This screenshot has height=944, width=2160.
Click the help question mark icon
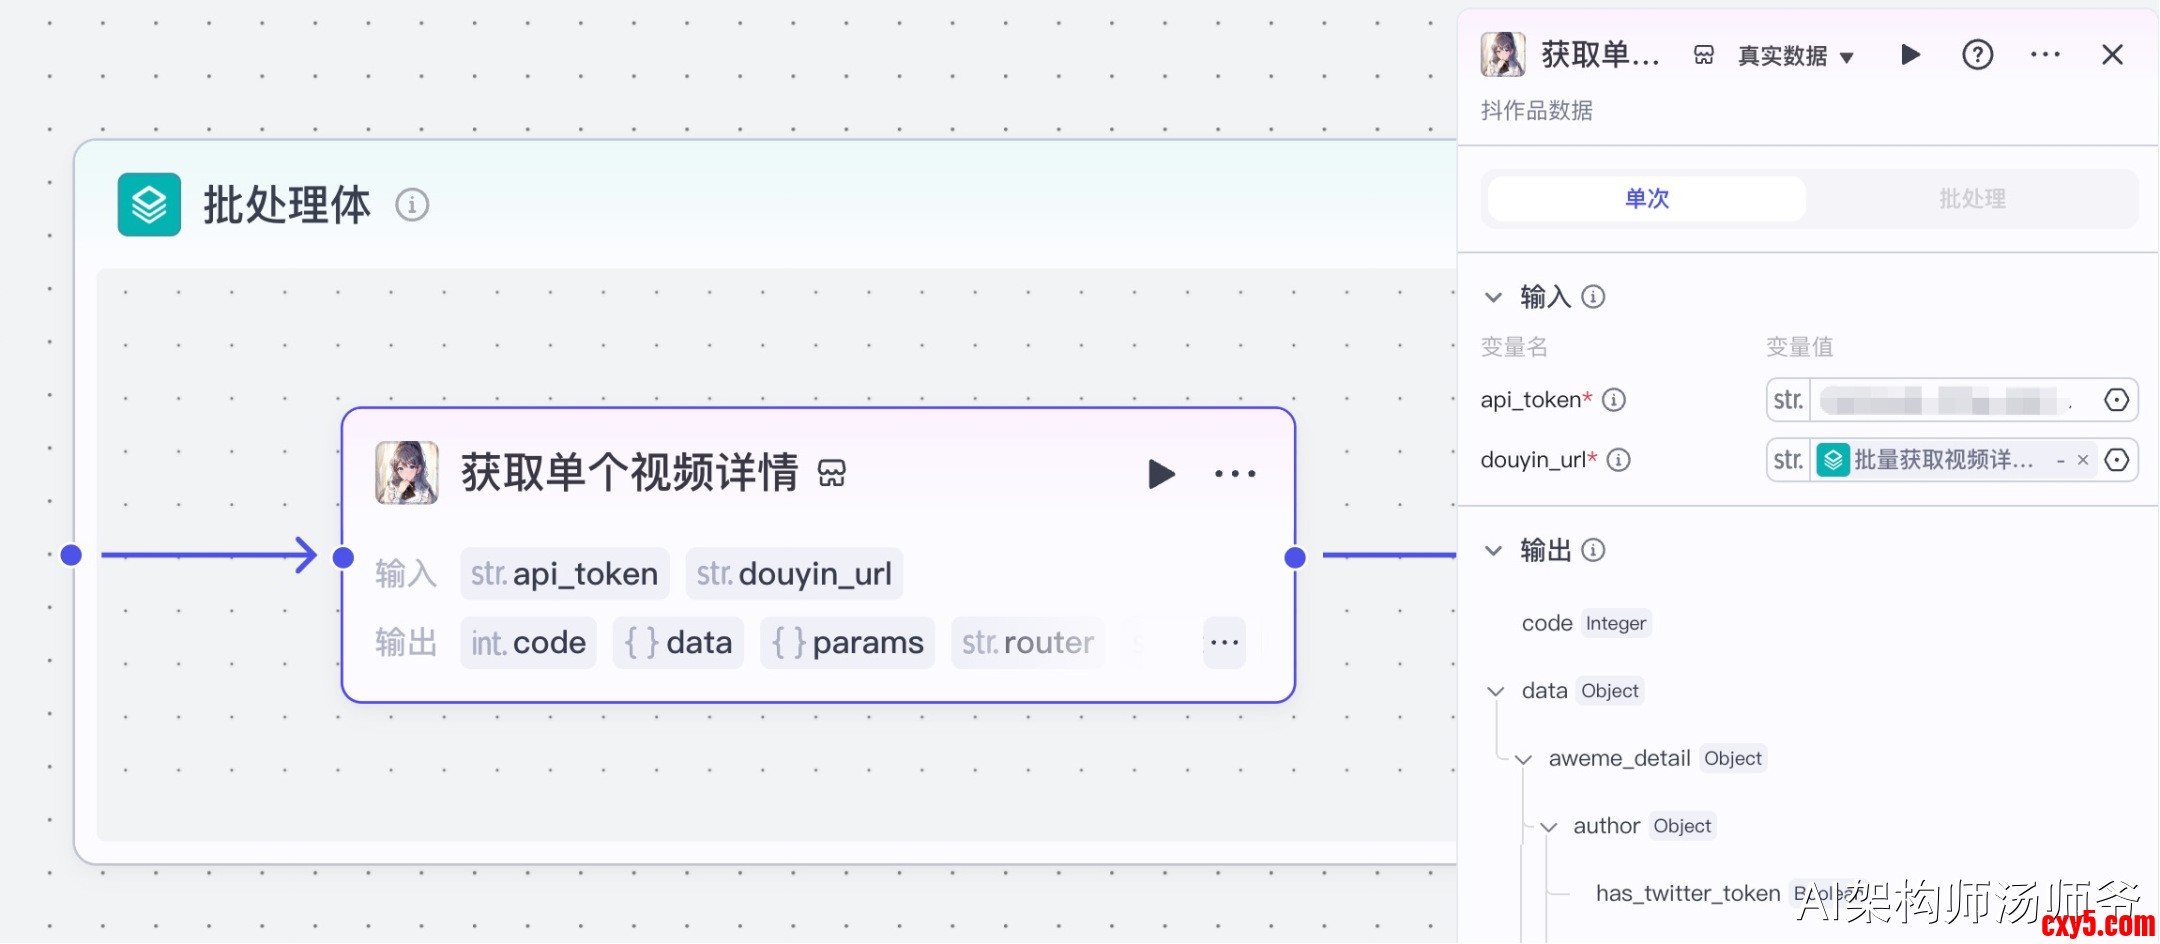point(1977,55)
